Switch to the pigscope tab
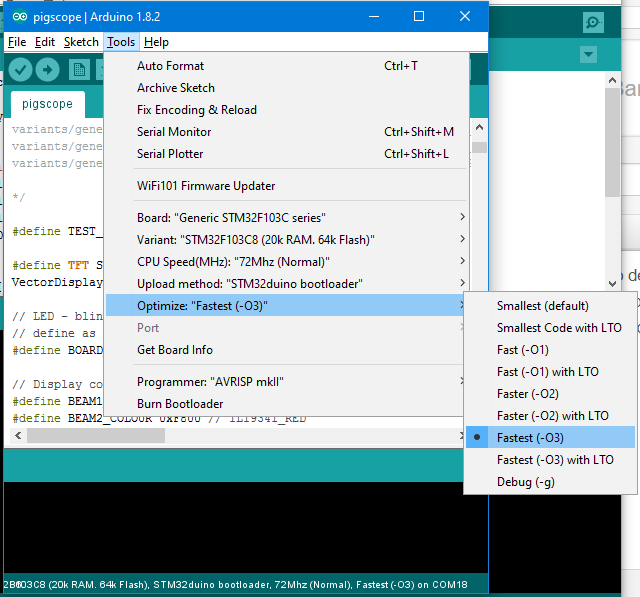Screen dimensions: 640x597 [x=47, y=104]
